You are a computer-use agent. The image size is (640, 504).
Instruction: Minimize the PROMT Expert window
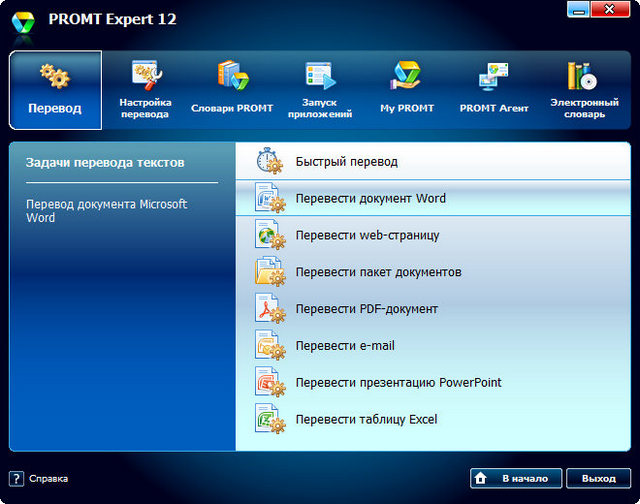point(577,9)
